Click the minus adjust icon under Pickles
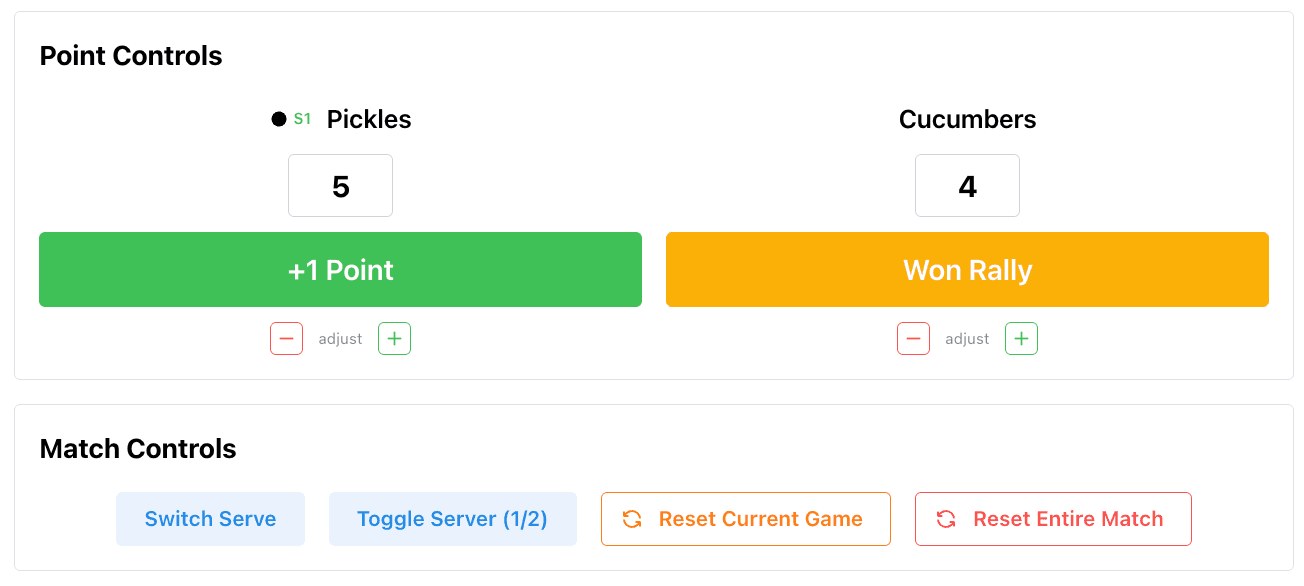This screenshot has height=586, width=1304. tap(287, 338)
